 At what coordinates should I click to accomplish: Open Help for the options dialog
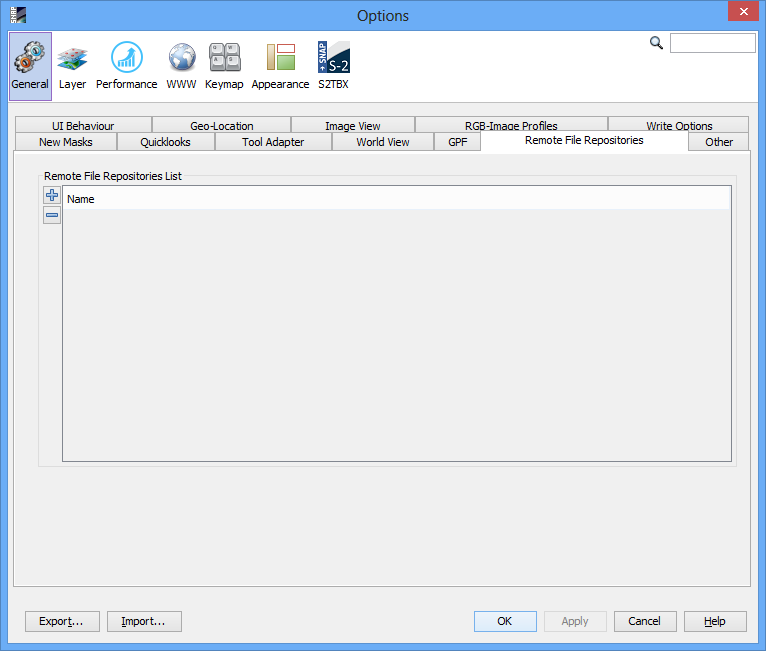pos(715,621)
